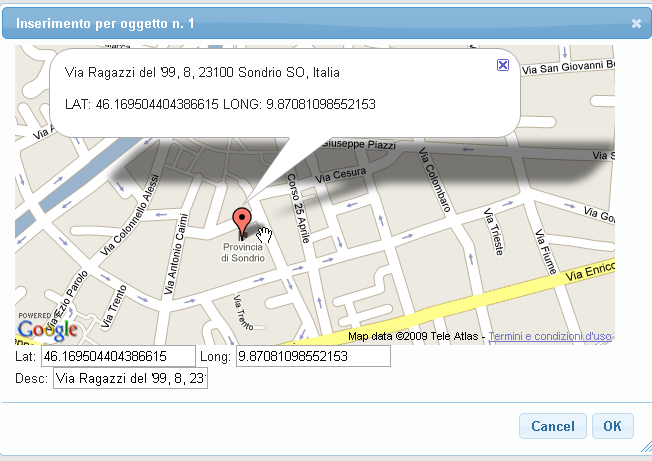Click 'Via San Giovanni' street label

(x=568, y=67)
